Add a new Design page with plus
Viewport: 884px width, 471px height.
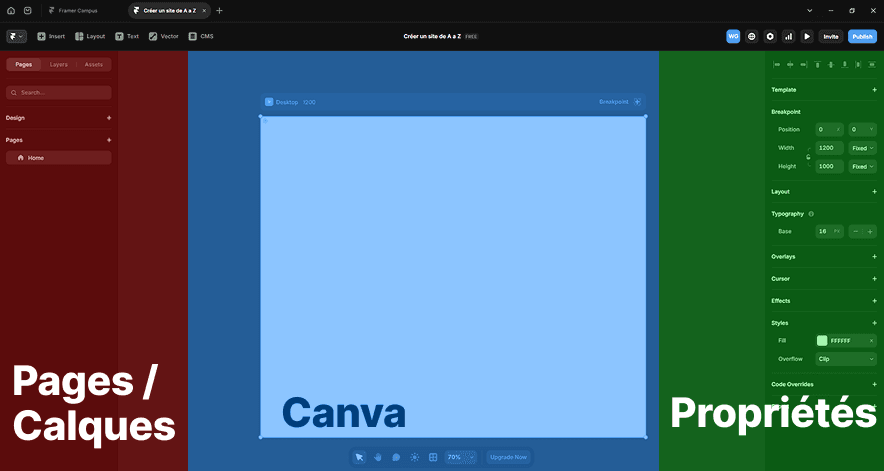(x=109, y=118)
